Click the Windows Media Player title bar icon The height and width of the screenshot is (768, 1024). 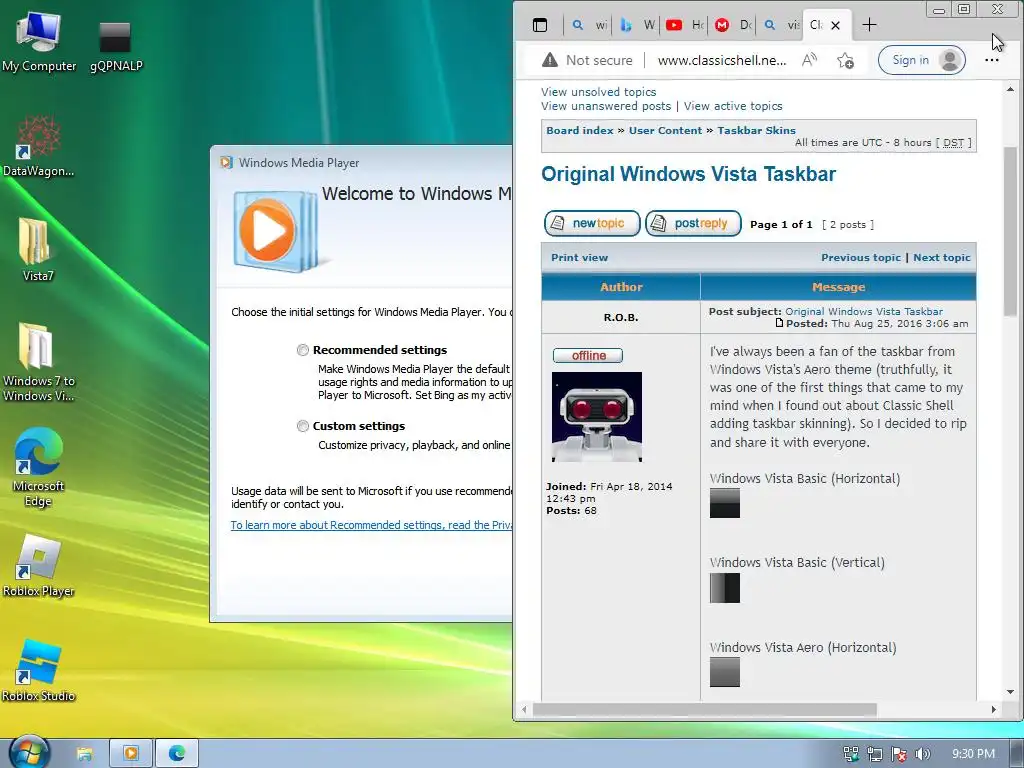pos(227,163)
